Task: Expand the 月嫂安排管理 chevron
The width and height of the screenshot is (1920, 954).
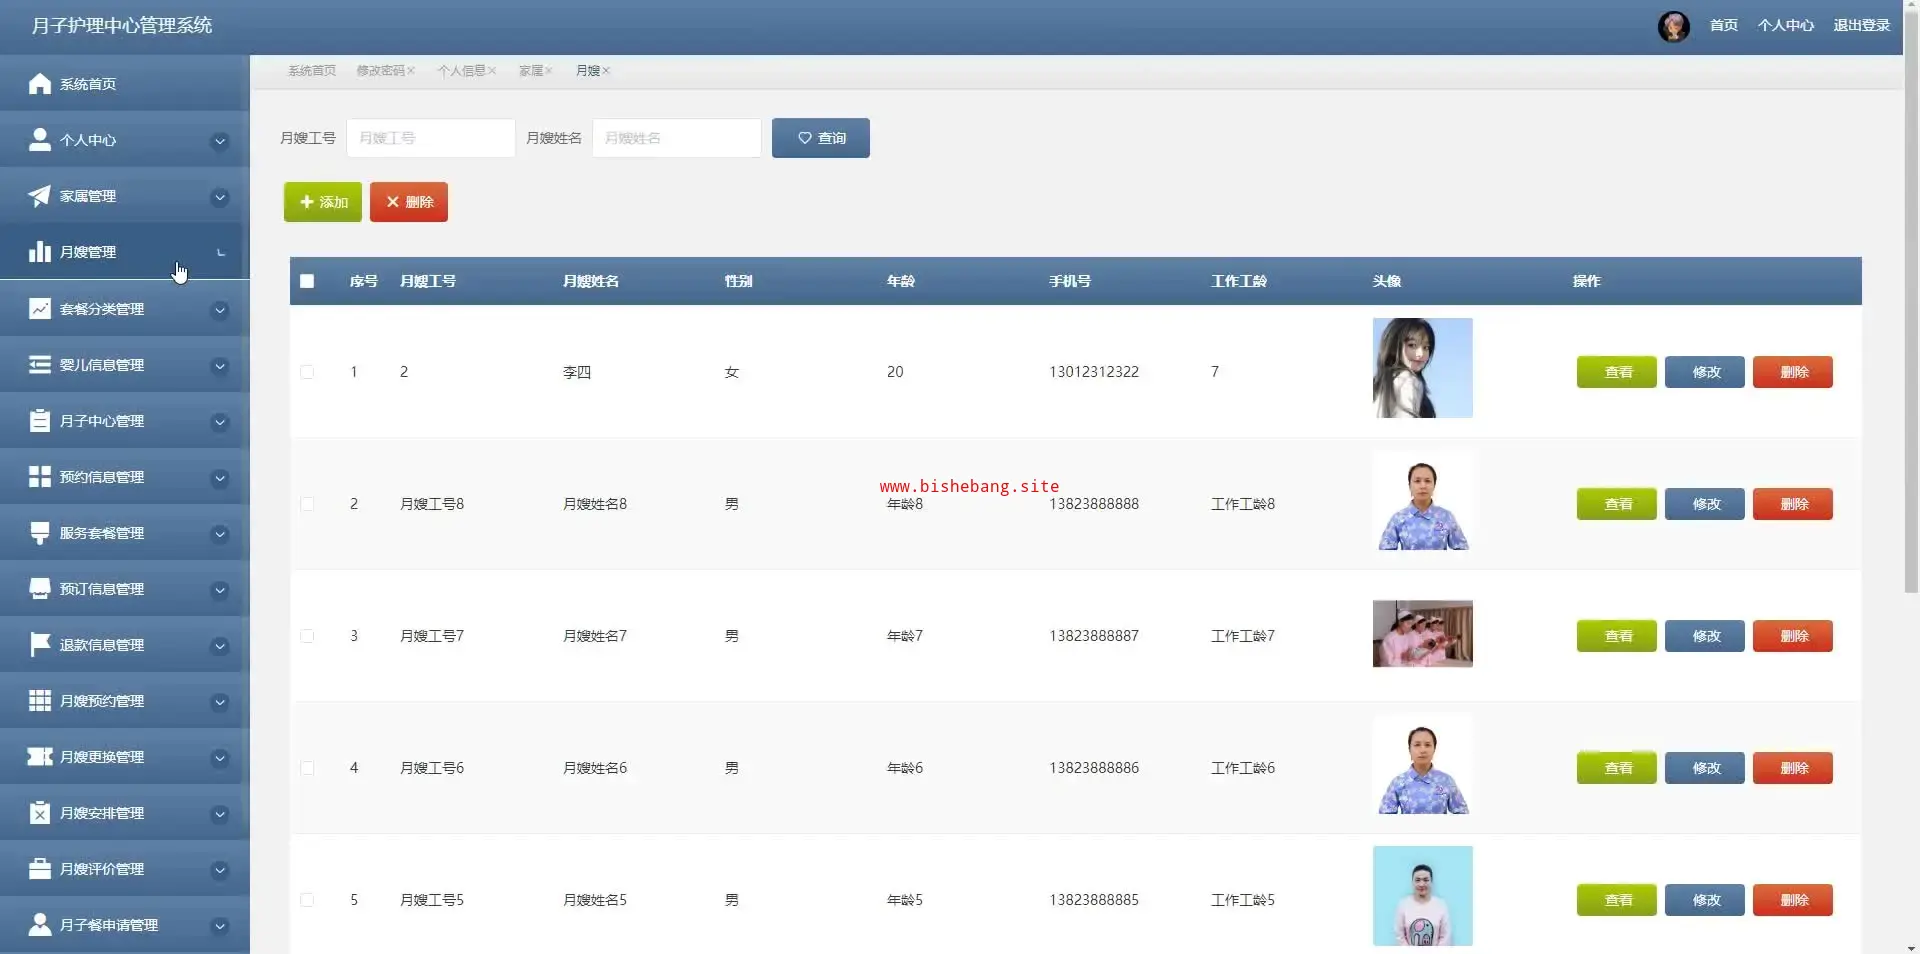Action: (220, 814)
